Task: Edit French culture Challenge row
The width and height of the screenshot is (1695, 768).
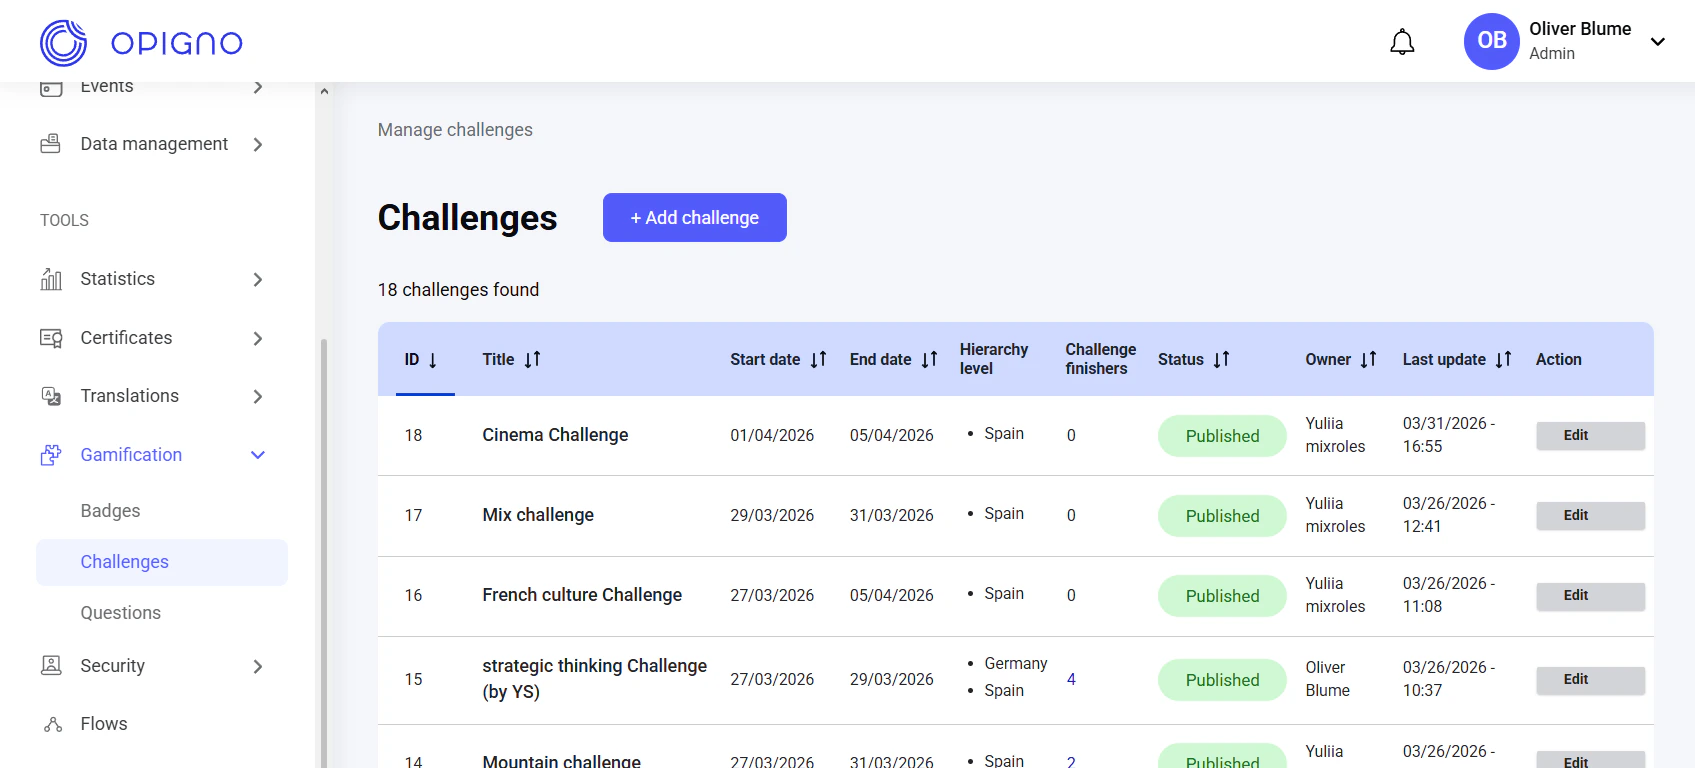Action: coord(1590,595)
